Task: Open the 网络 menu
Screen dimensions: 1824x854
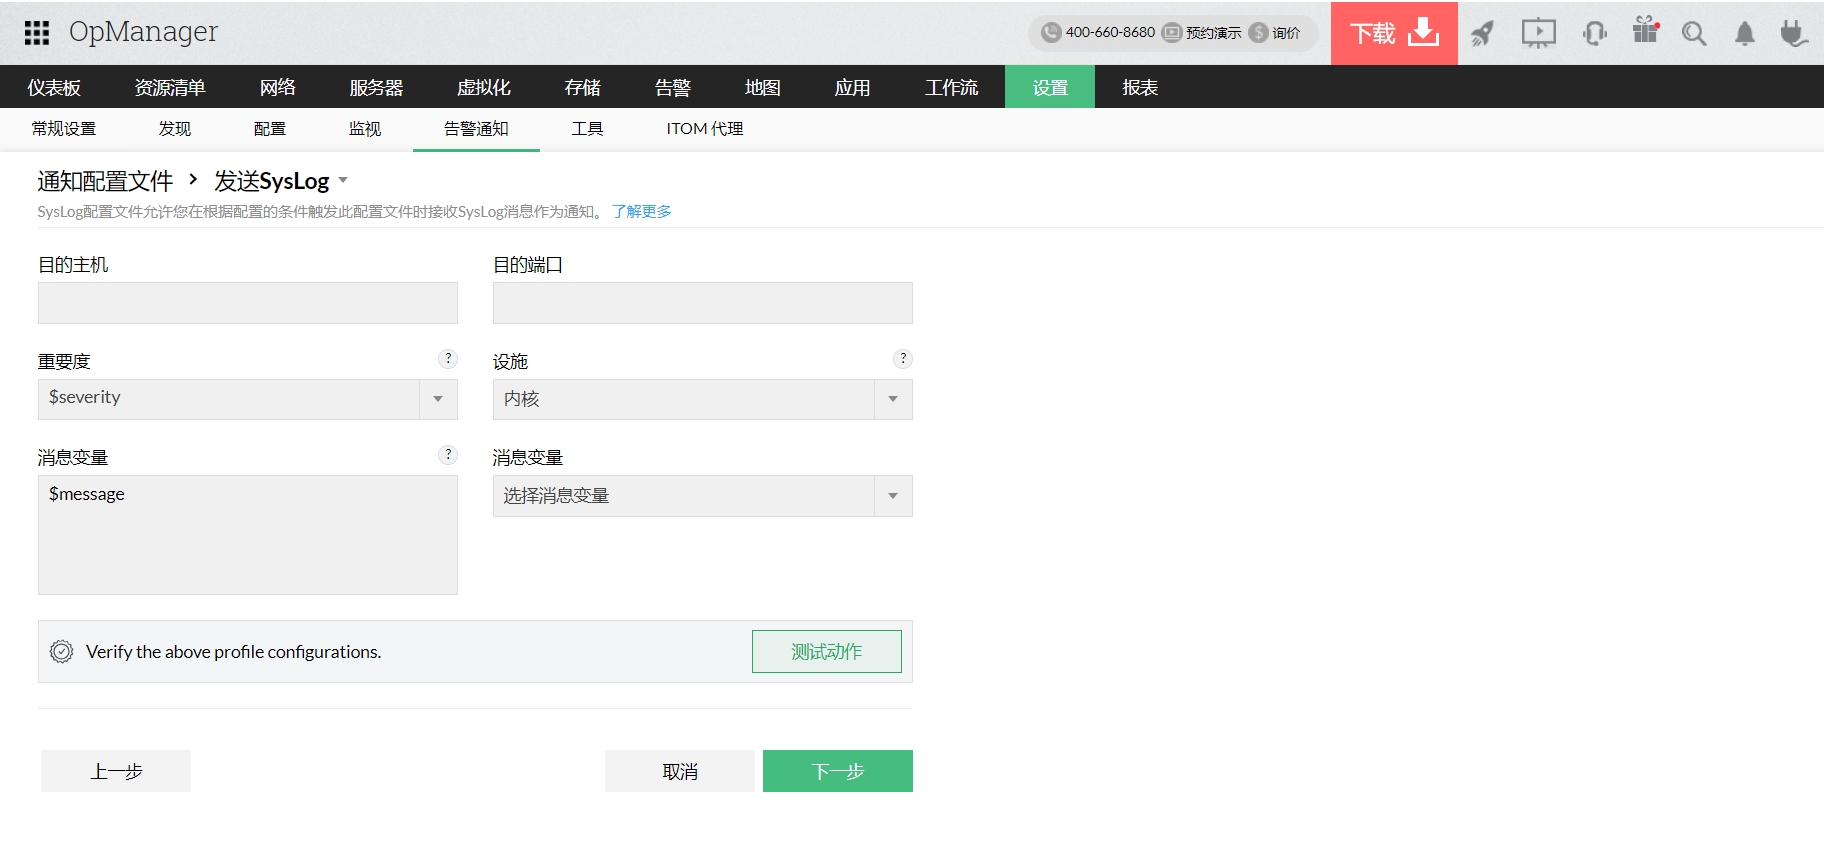Action: click(277, 87)
